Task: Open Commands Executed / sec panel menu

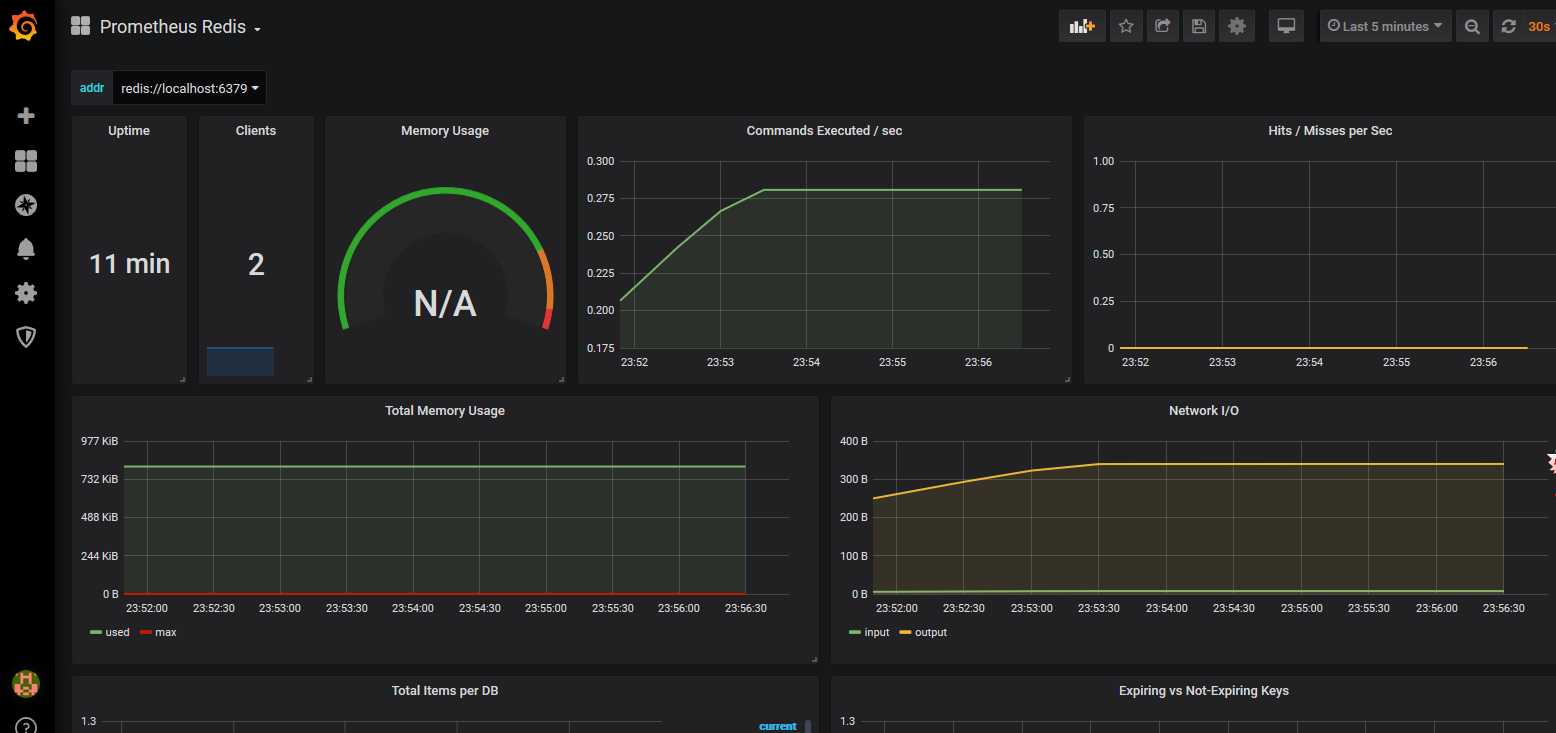Action: point(824,131)
